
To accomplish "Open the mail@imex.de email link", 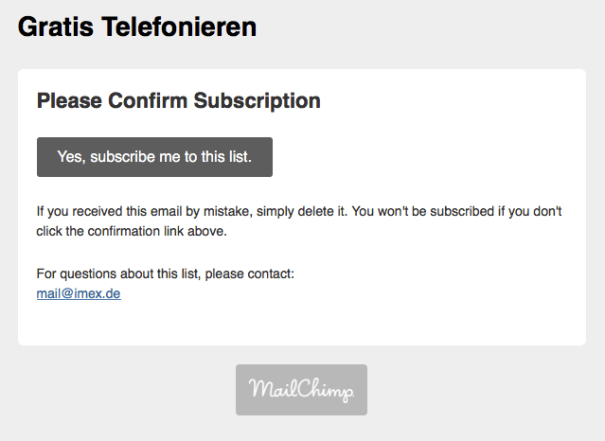I will pos(78,294).
